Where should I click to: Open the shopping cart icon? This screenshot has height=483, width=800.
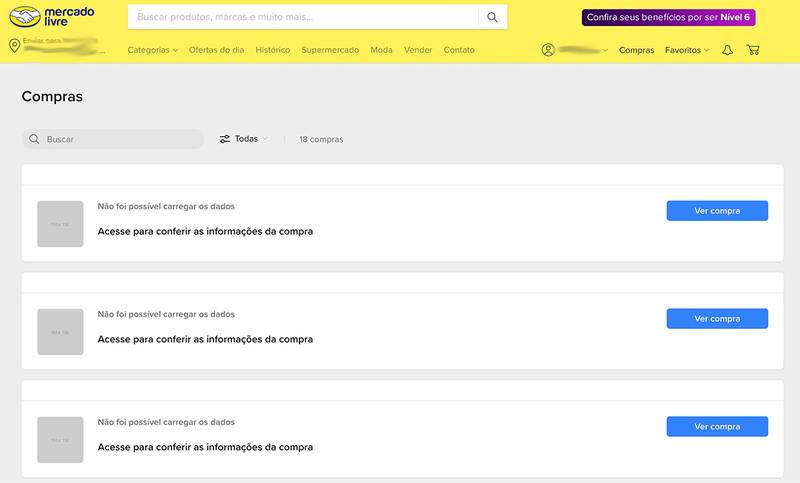pyautogui.click(x=753, y=50)
